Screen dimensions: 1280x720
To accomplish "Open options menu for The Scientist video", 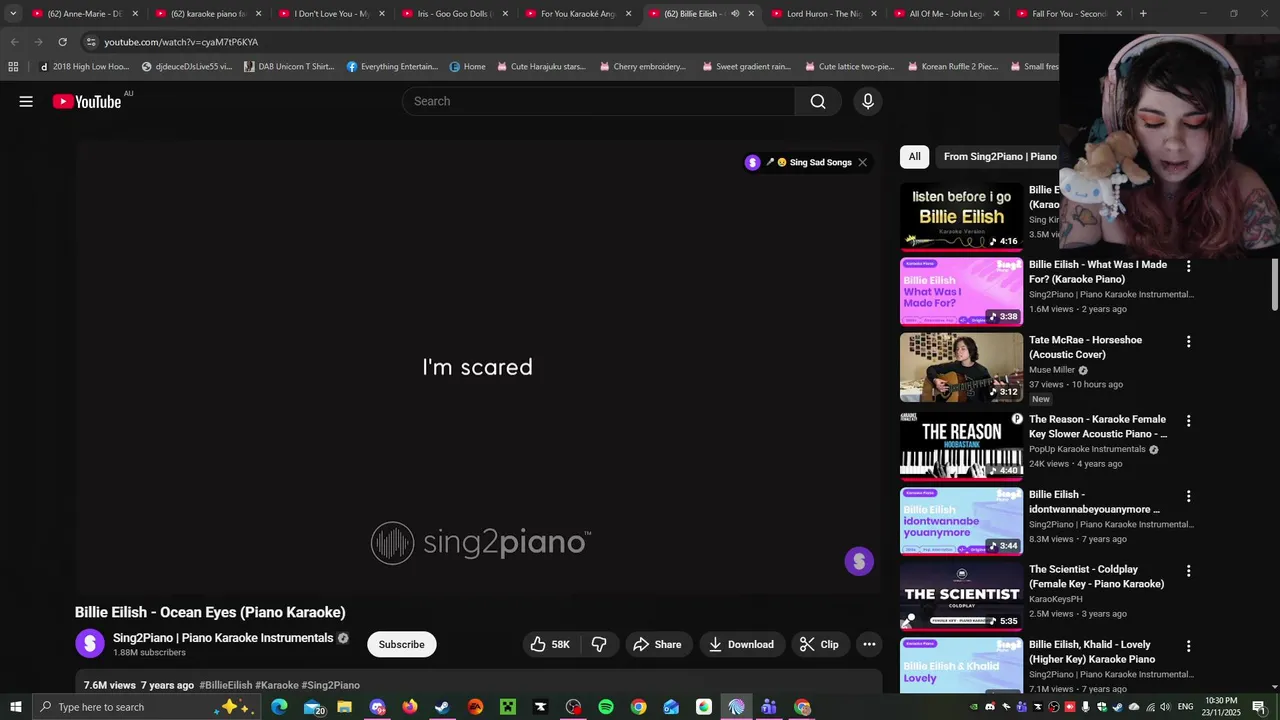I will (x=1188, y=571).
